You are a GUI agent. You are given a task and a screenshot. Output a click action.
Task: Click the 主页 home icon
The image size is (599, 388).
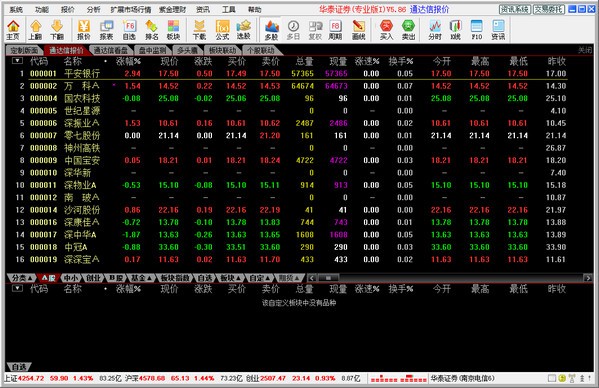pyautogui.click(x=13, y=30)
